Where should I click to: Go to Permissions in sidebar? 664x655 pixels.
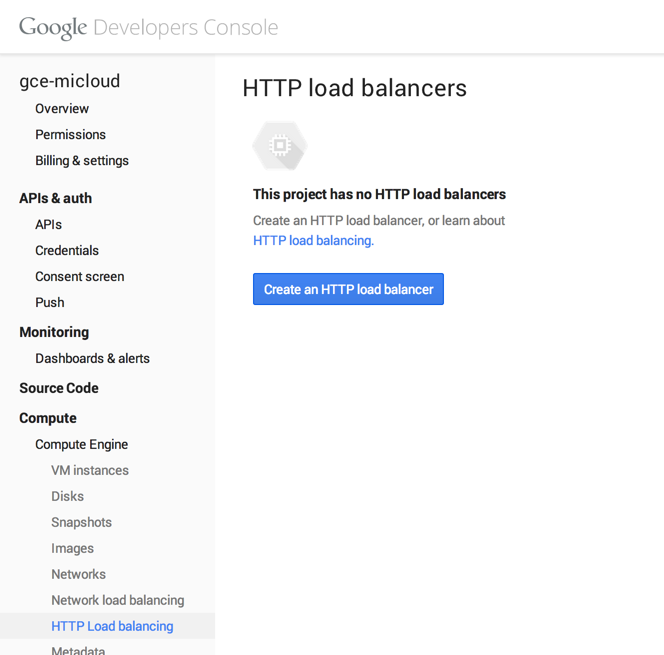pos(70,135)
